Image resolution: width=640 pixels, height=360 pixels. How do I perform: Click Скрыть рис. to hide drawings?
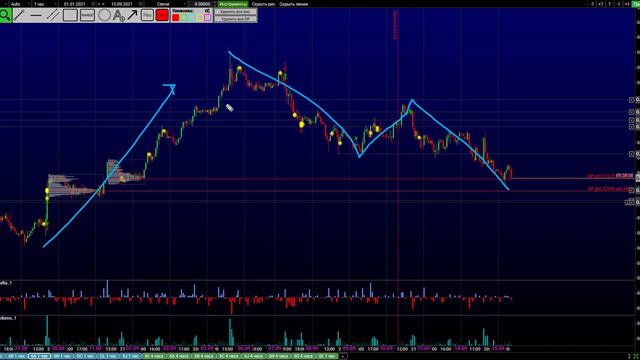pos(263,4)
